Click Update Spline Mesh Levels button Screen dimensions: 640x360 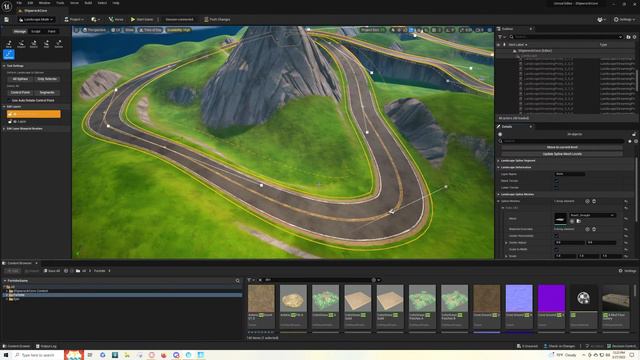[x=562, y=154]
